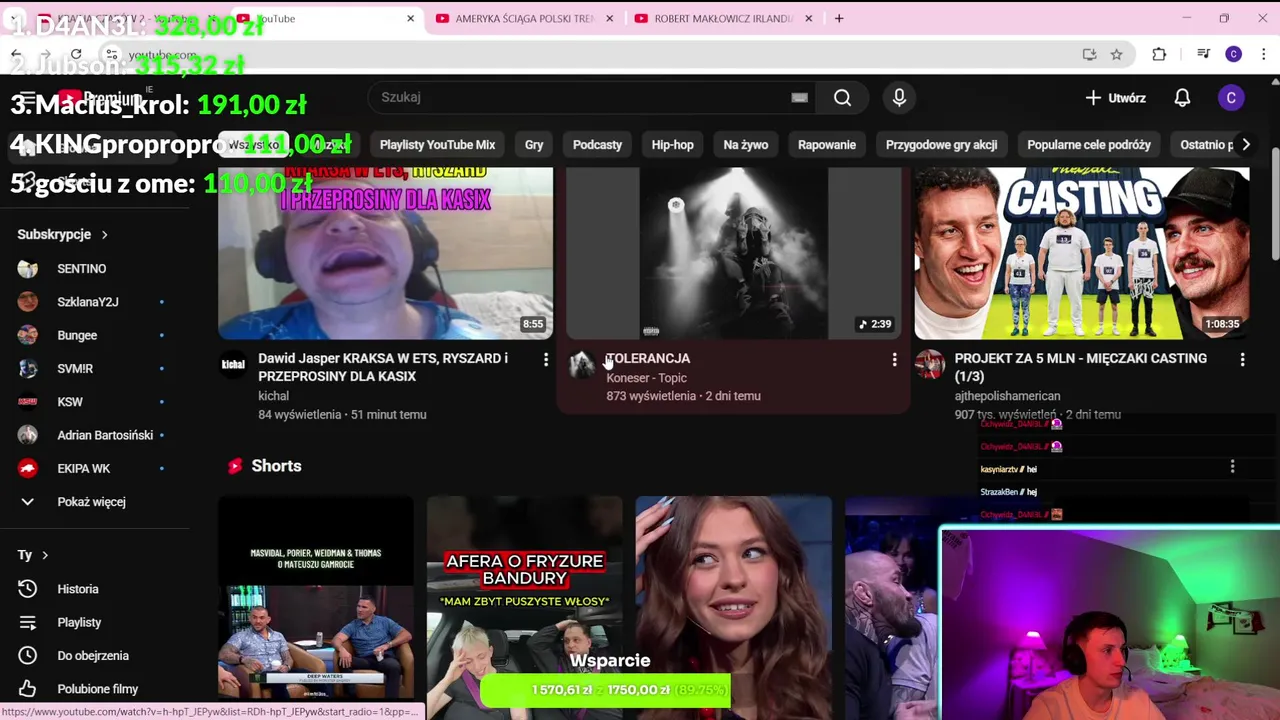Open Chrome profile avatar in toolbar
The image size is (1280, 720).
click(x=1233, y=54)
